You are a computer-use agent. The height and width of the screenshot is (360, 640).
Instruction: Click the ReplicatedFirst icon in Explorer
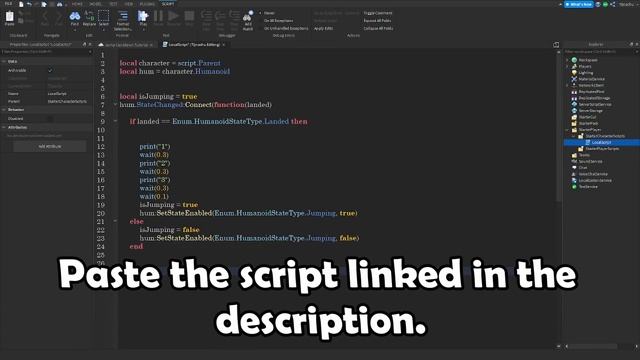pos(574,92)
